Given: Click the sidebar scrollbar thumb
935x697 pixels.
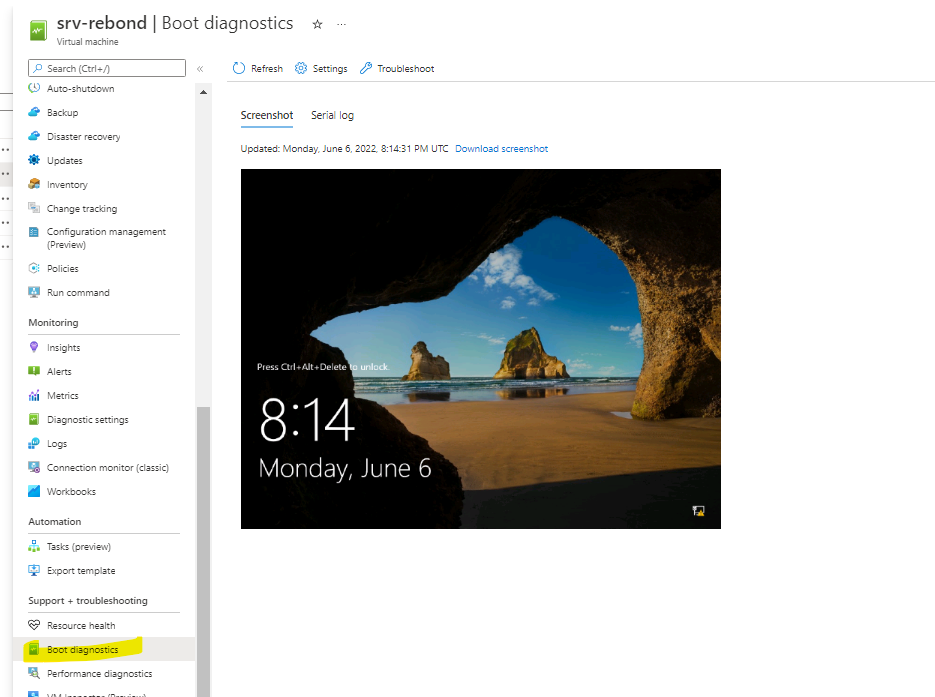Looking at the screenshot, I should (203, 552).
